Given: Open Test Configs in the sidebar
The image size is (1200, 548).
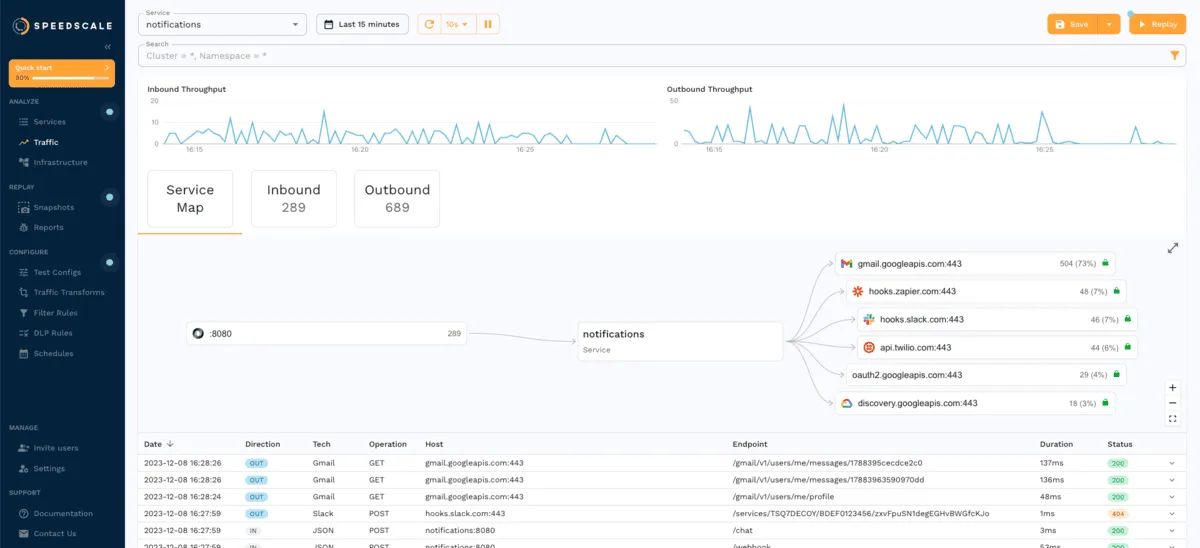Looking at the screenshot, I should pyautogui.click(x=57, y=272).
